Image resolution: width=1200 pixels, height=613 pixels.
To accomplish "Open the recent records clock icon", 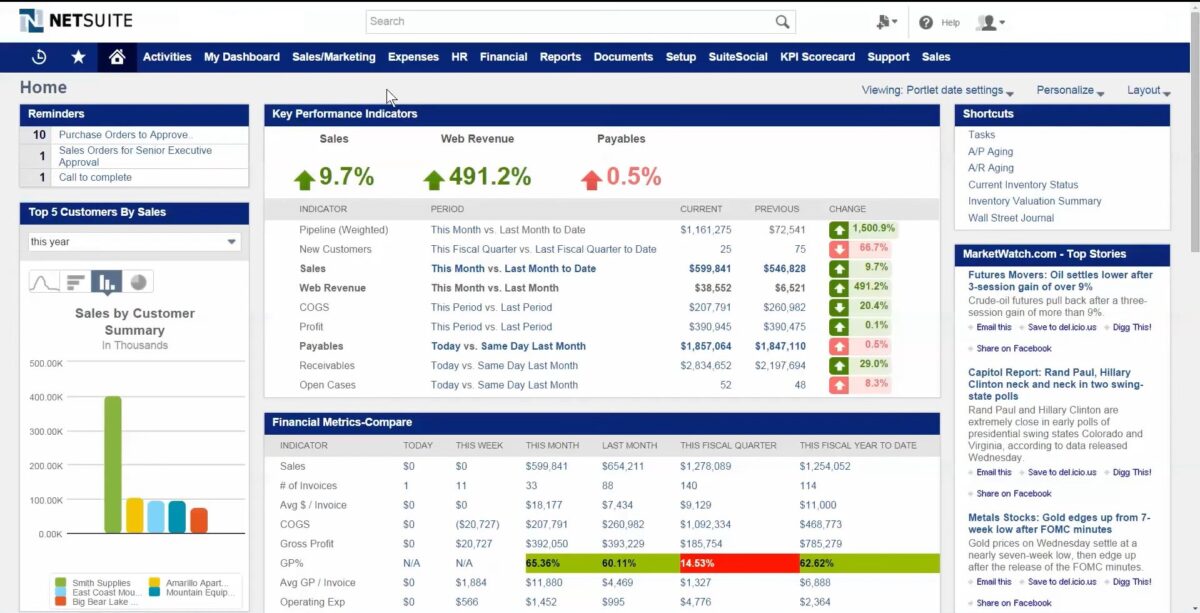I will pos(40,57).
